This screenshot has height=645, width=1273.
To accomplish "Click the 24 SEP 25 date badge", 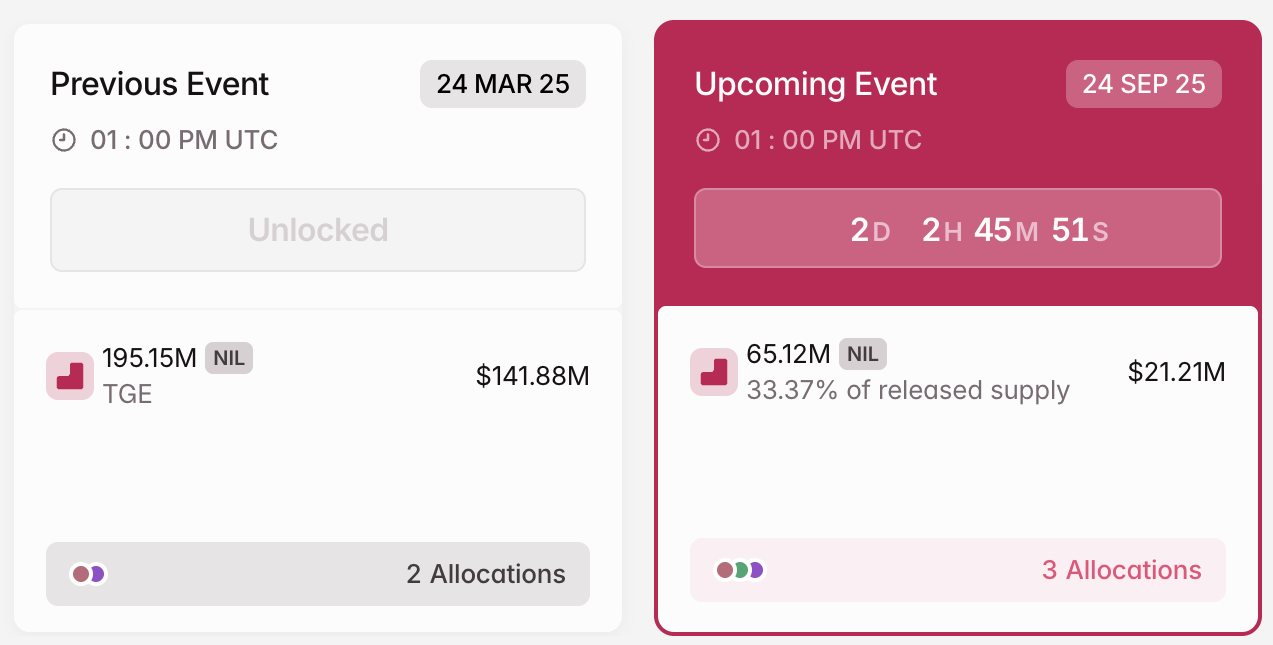I will [x=1143, y=84].
